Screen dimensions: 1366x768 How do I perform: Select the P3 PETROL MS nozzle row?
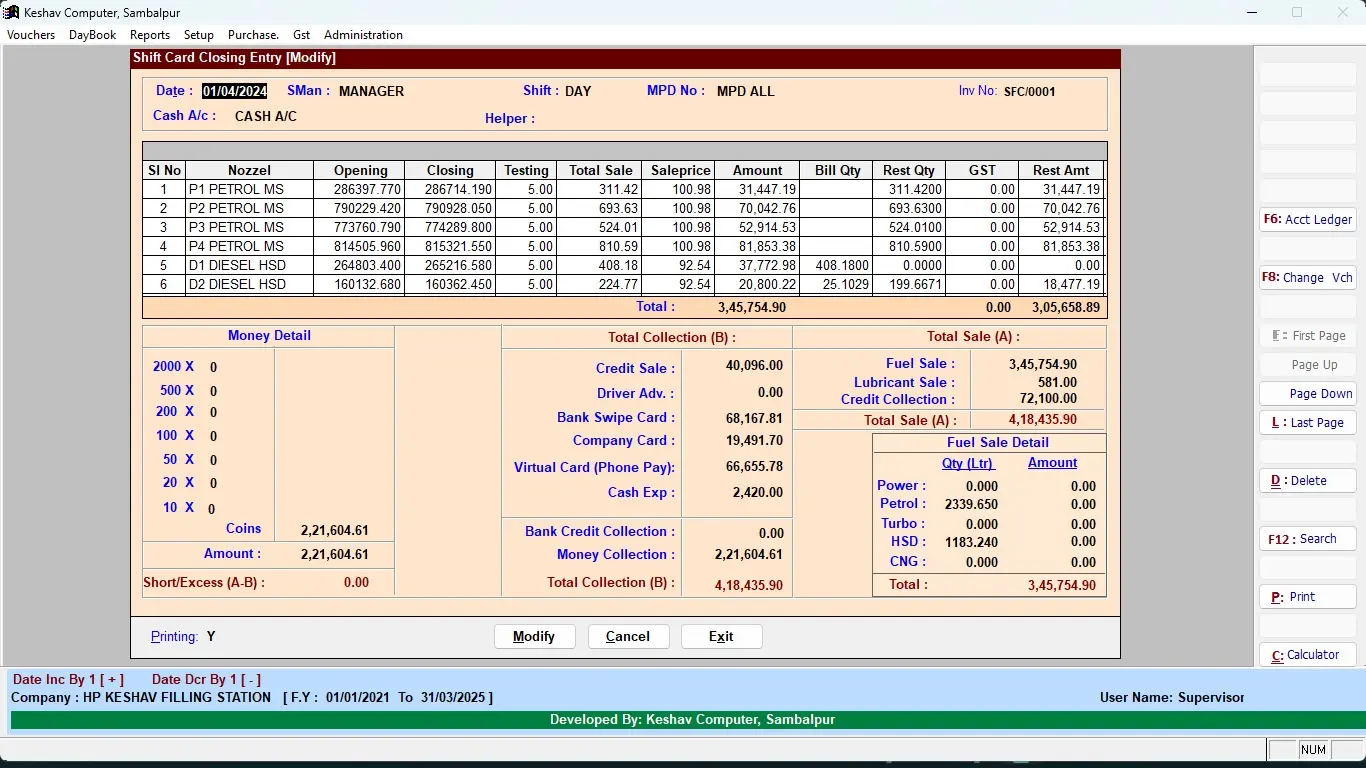623,227
